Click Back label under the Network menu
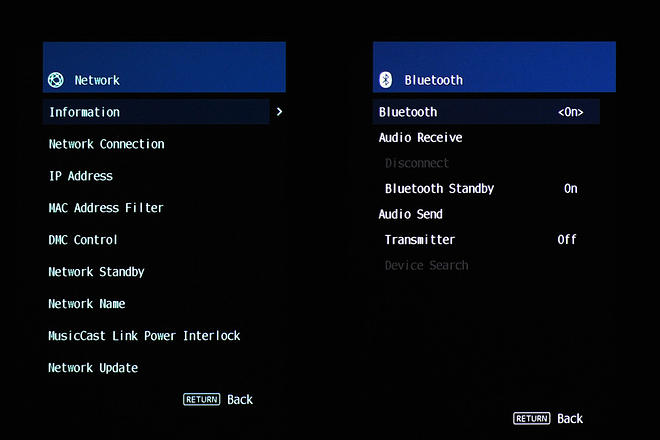The width and height of the screenshot is (660, 440). (240, 399)
